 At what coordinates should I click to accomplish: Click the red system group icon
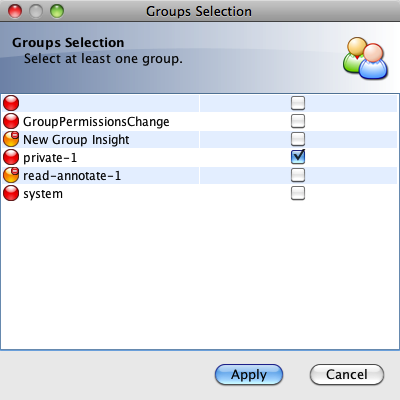click(x=11, y=193)
